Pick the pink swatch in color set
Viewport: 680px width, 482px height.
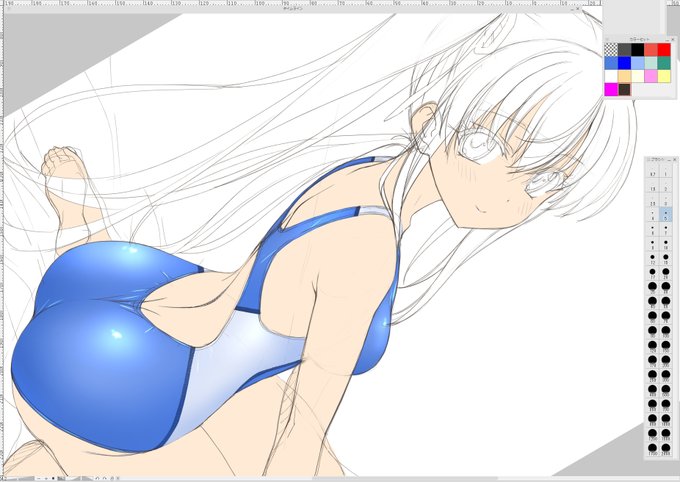[651, 76]
